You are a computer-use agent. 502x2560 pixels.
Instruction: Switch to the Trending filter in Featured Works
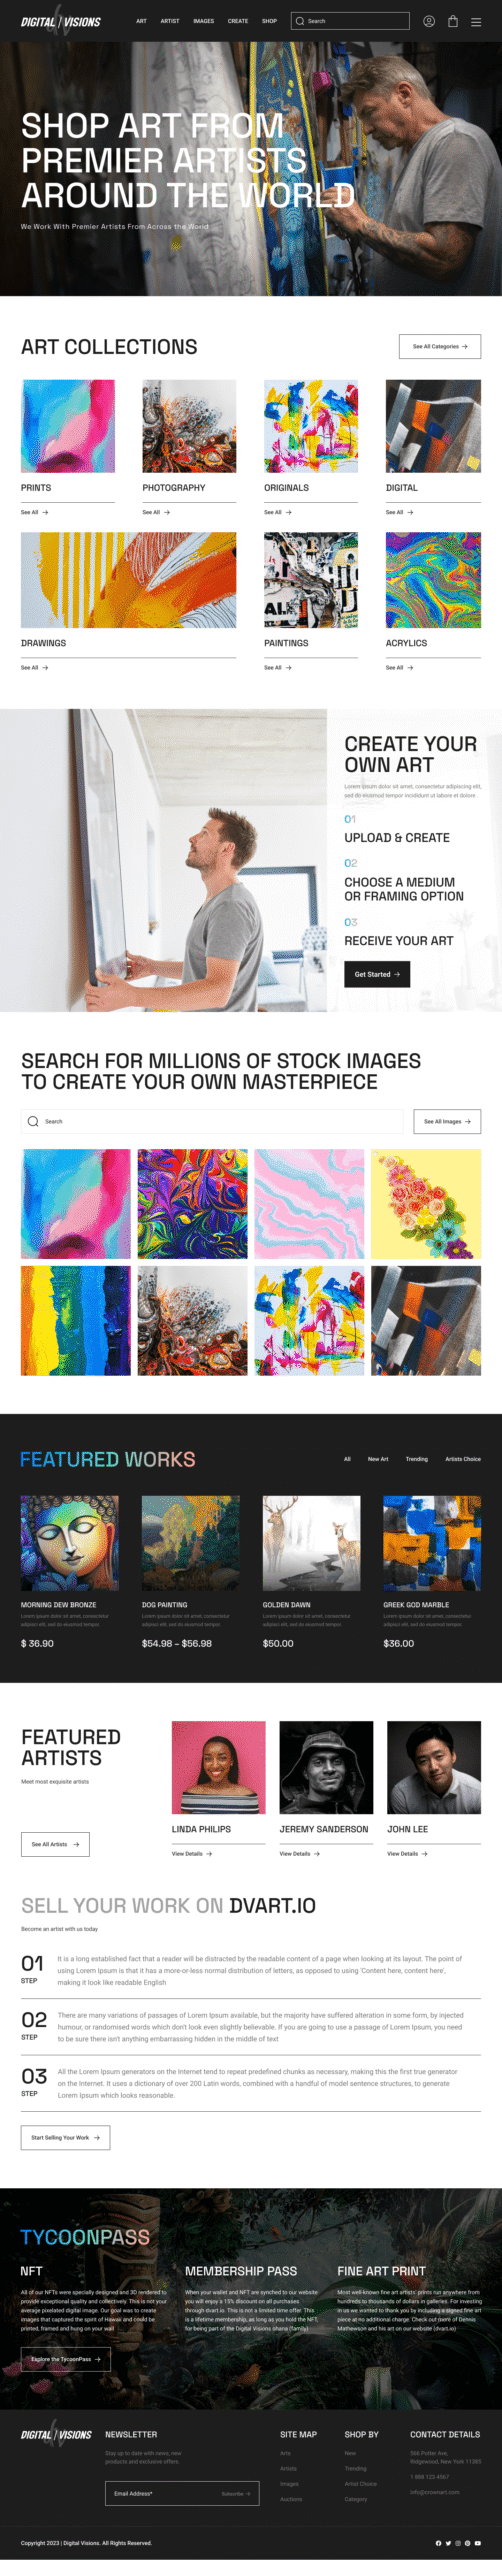click(x=417, y=1459)
